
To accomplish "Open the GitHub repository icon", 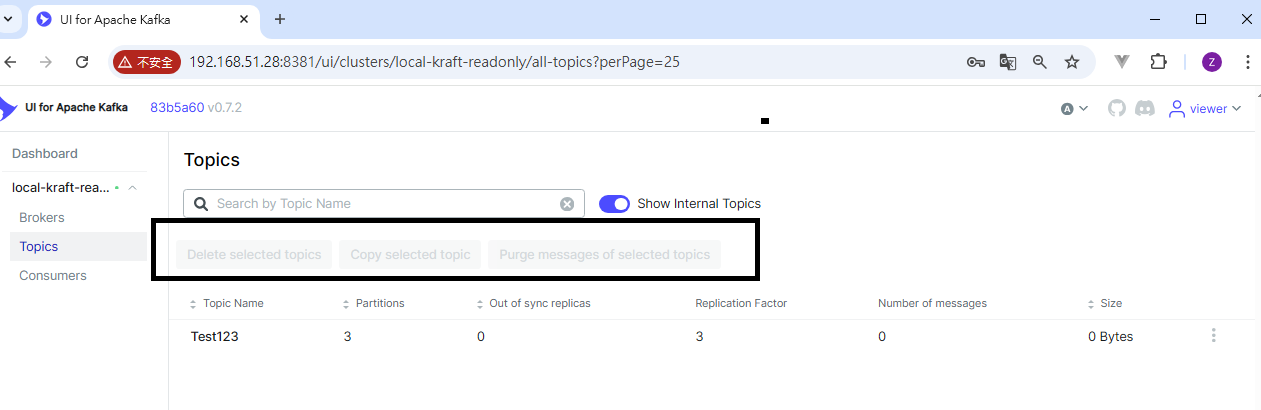I will [1117, 108].
